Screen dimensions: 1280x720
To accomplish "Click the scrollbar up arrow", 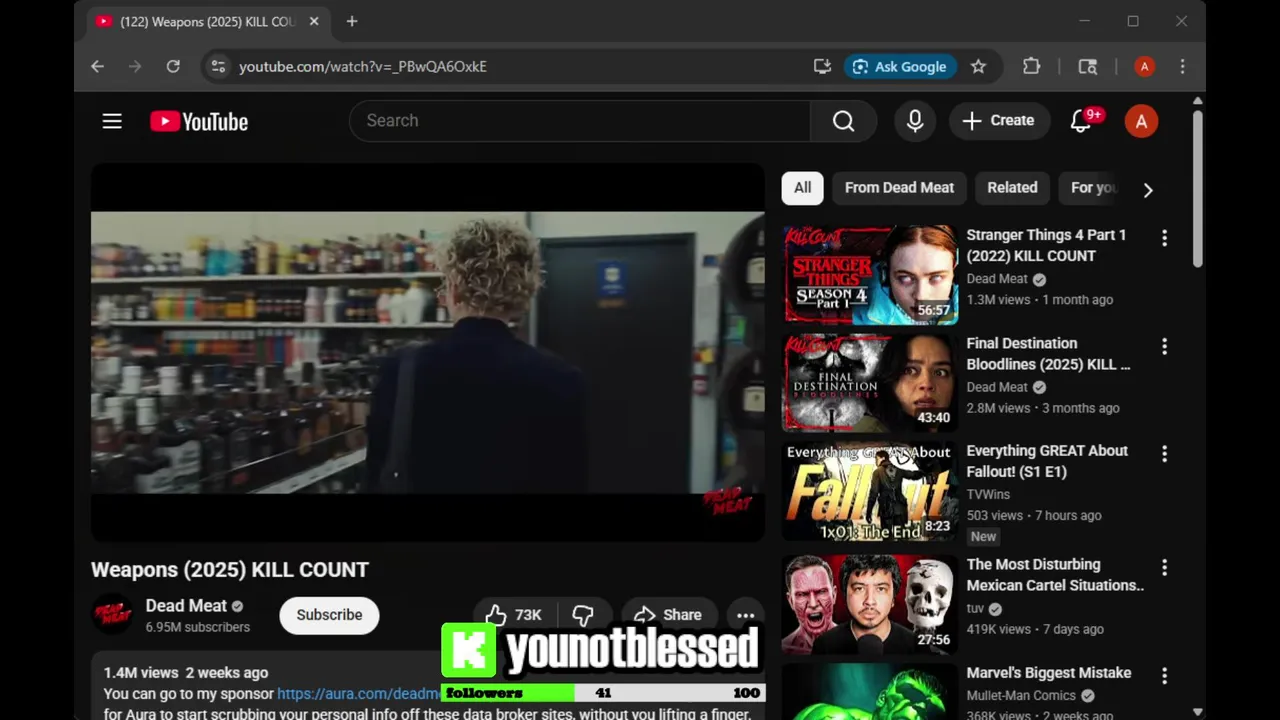I will (1197, 101).
